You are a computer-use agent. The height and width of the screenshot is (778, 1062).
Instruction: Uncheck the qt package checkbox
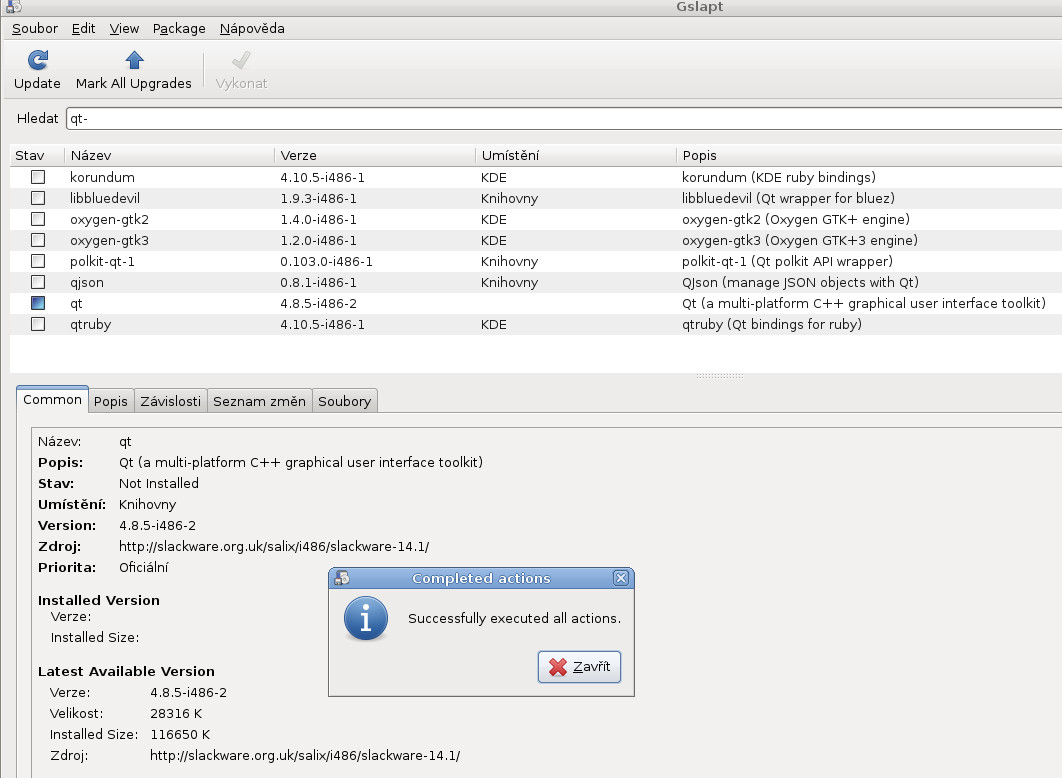(37, 303)
